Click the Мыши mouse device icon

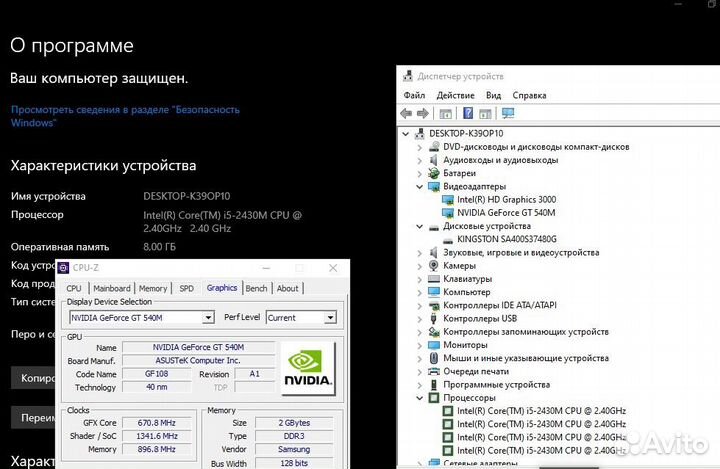pyautogui.click(x=434, y=358)
